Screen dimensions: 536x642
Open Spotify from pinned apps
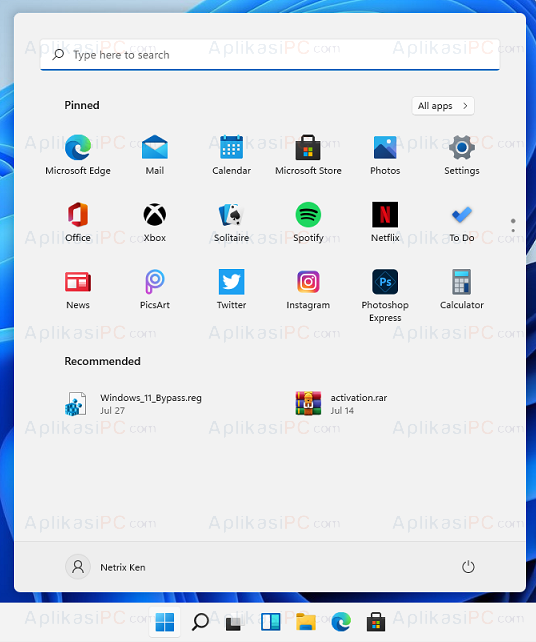tap(308, 222)
